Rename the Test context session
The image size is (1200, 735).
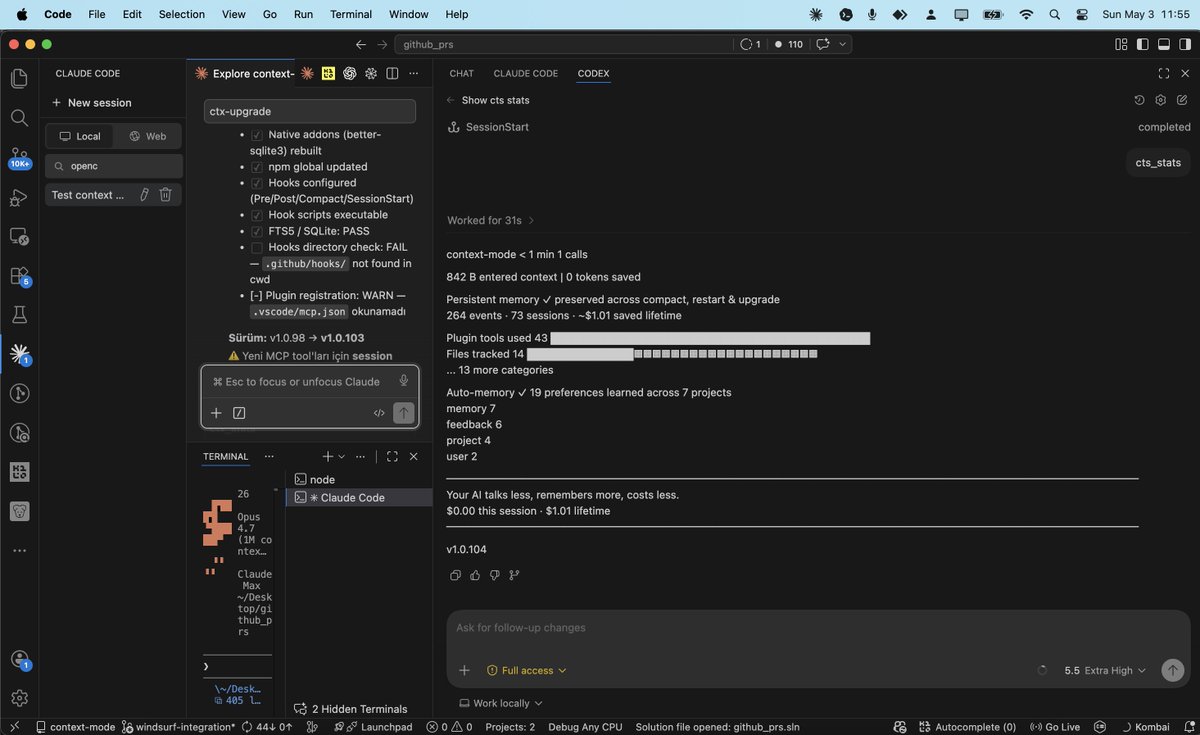144,195
